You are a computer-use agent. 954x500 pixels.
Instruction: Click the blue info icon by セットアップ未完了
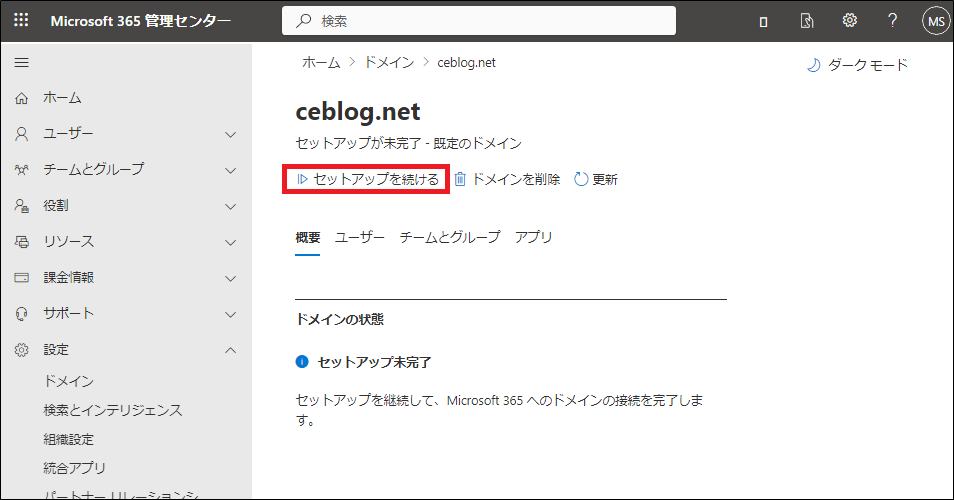click(302, 362)
